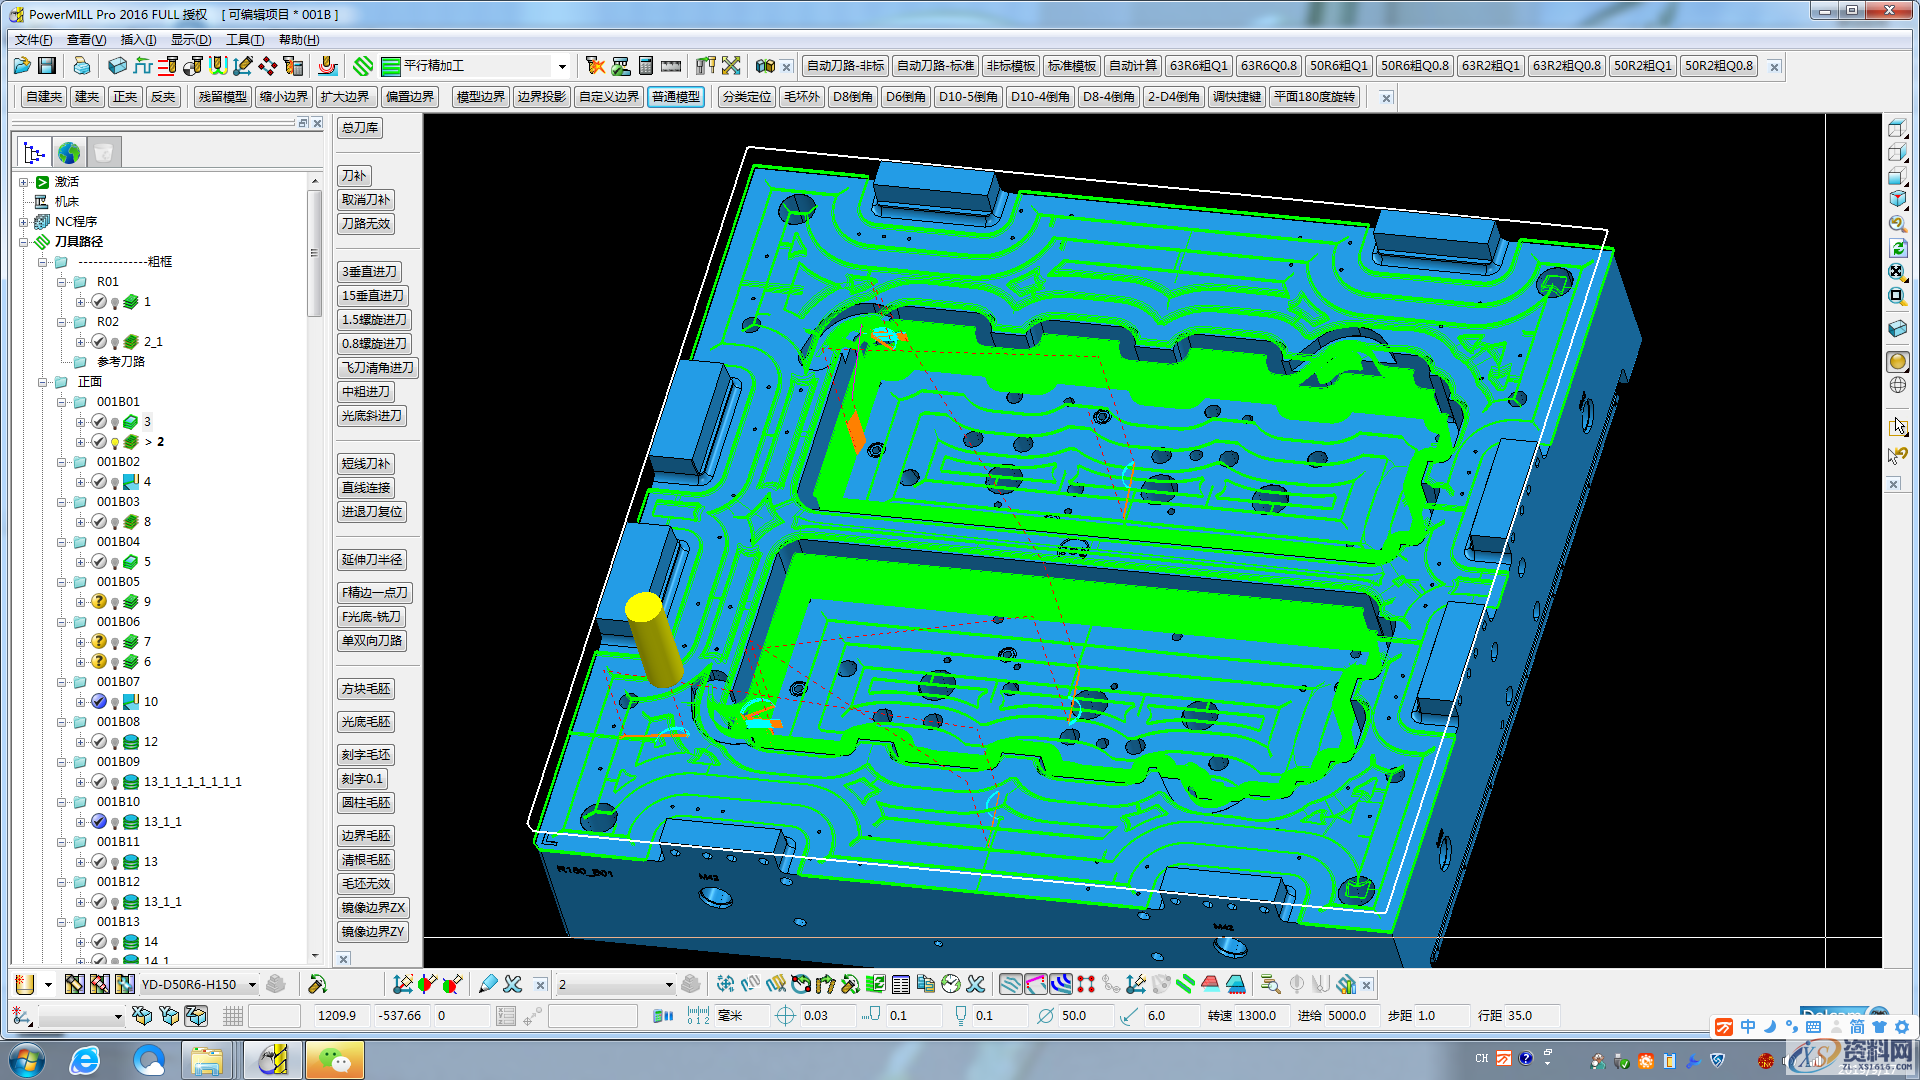Click the Save project floppy icon
1920x1080 pixels.
tap(47, 66)
